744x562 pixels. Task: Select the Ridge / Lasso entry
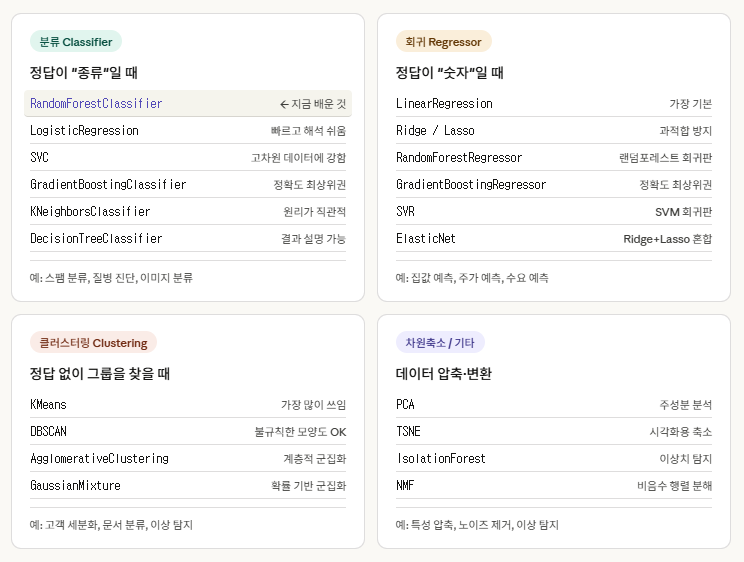point(435,131)
